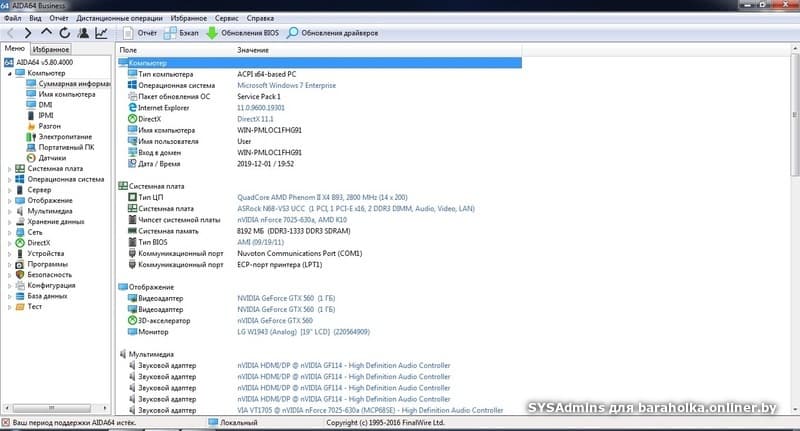
Task: Click the 3D-акселератор row icon
Action: pyautogui.click(x=132, y=321)
